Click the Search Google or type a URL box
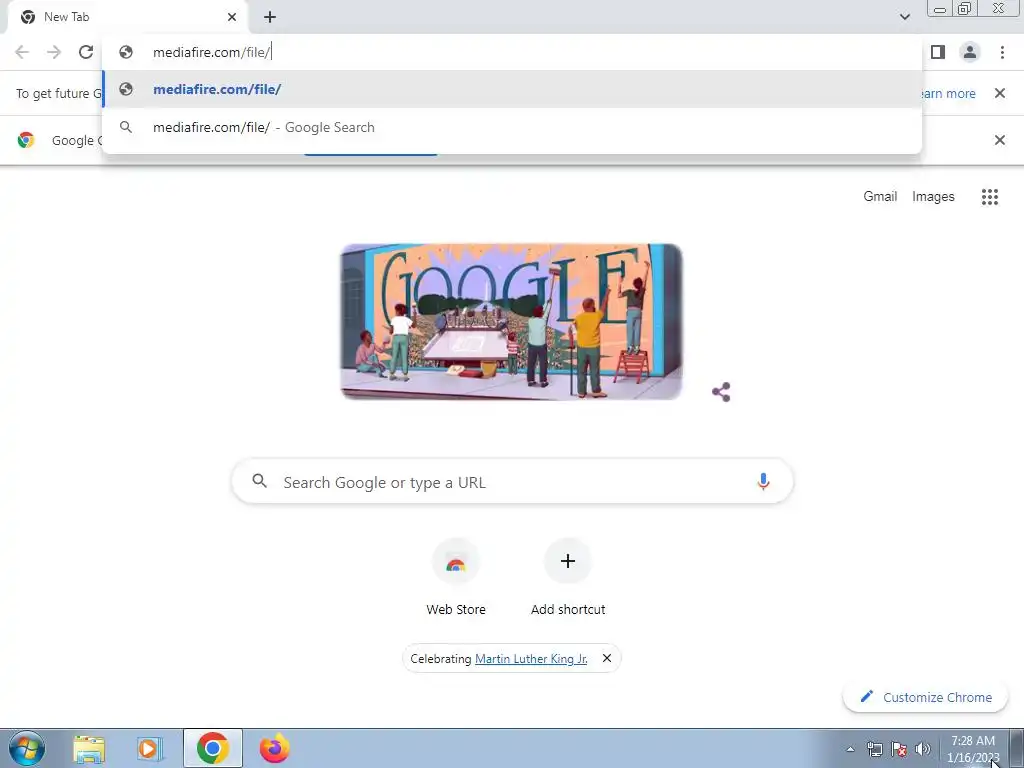The image size is (1024, 768). [513, 482]
